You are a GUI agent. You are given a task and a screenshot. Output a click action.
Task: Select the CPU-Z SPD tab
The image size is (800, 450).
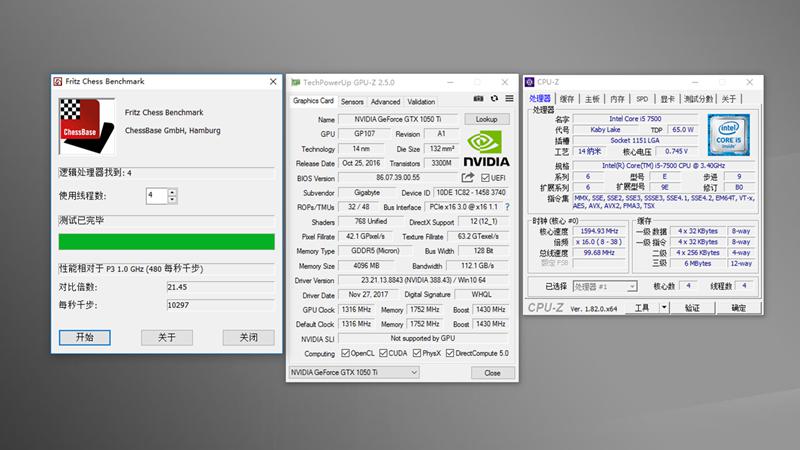(x=642, y=99)
